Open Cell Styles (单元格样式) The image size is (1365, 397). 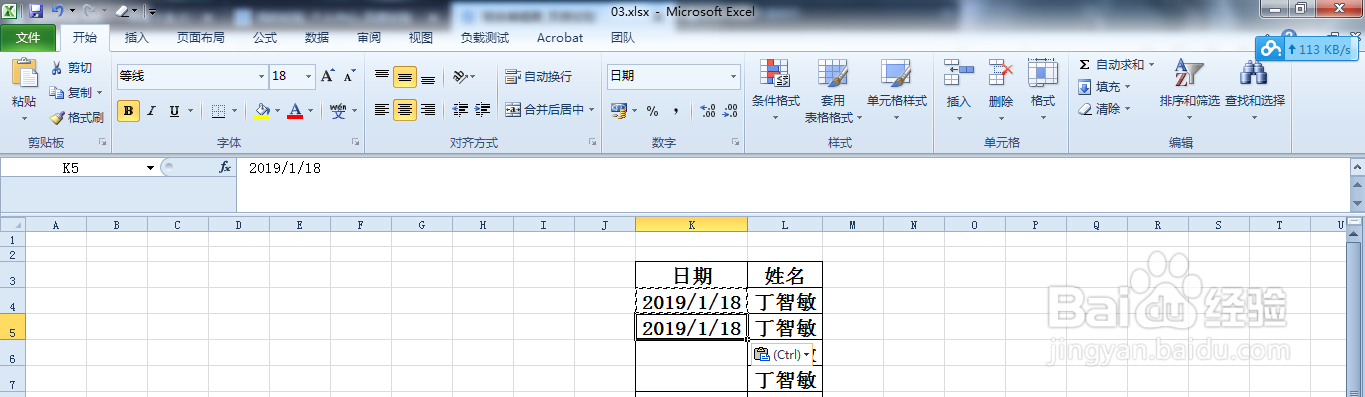pos(896,90)
